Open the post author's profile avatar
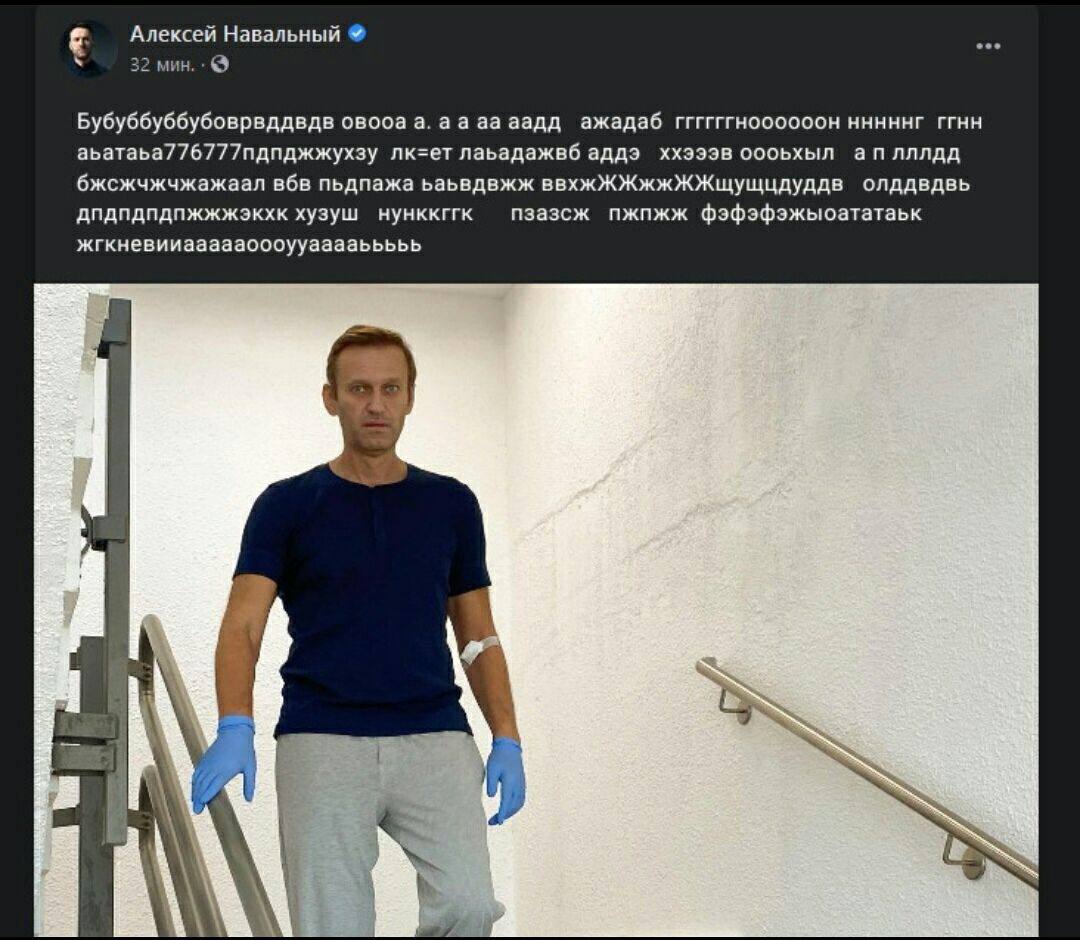The image size is (1080, 940). 87,48
